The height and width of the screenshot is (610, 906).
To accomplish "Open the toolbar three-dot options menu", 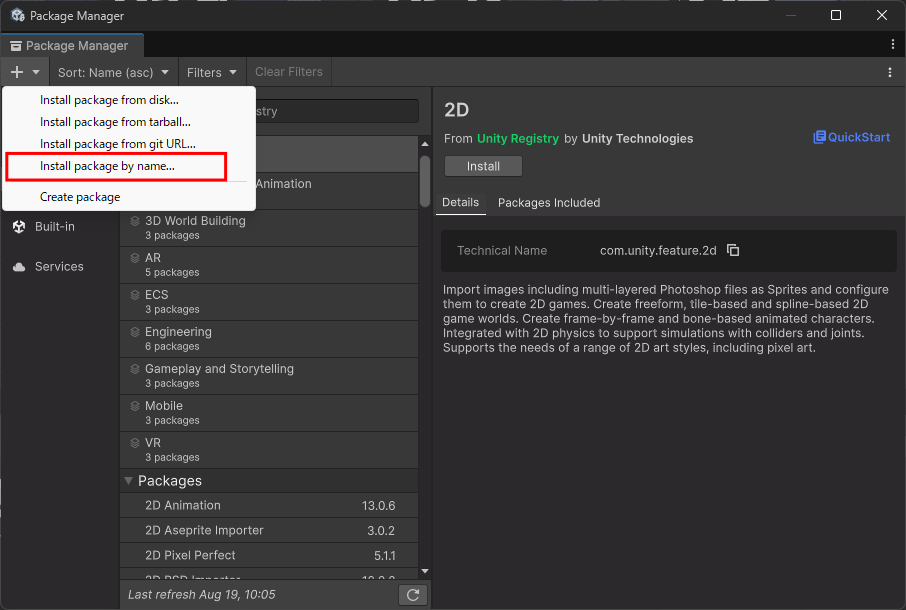I will click(890, 72).
